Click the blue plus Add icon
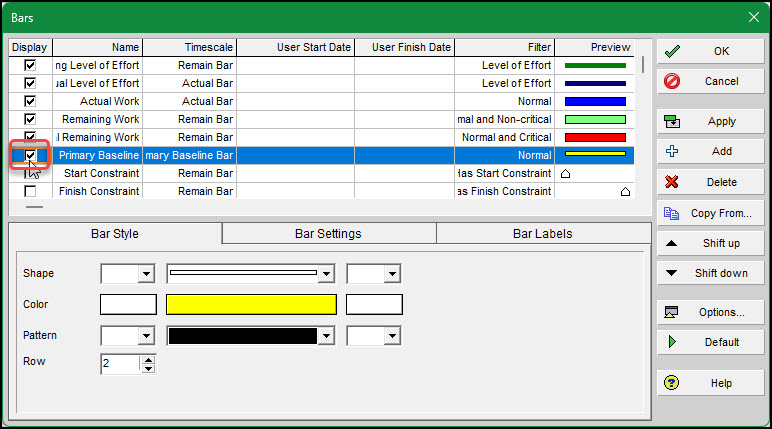This screenshot has height=429, width=772. pyautogui.click(x=672, y=151)
